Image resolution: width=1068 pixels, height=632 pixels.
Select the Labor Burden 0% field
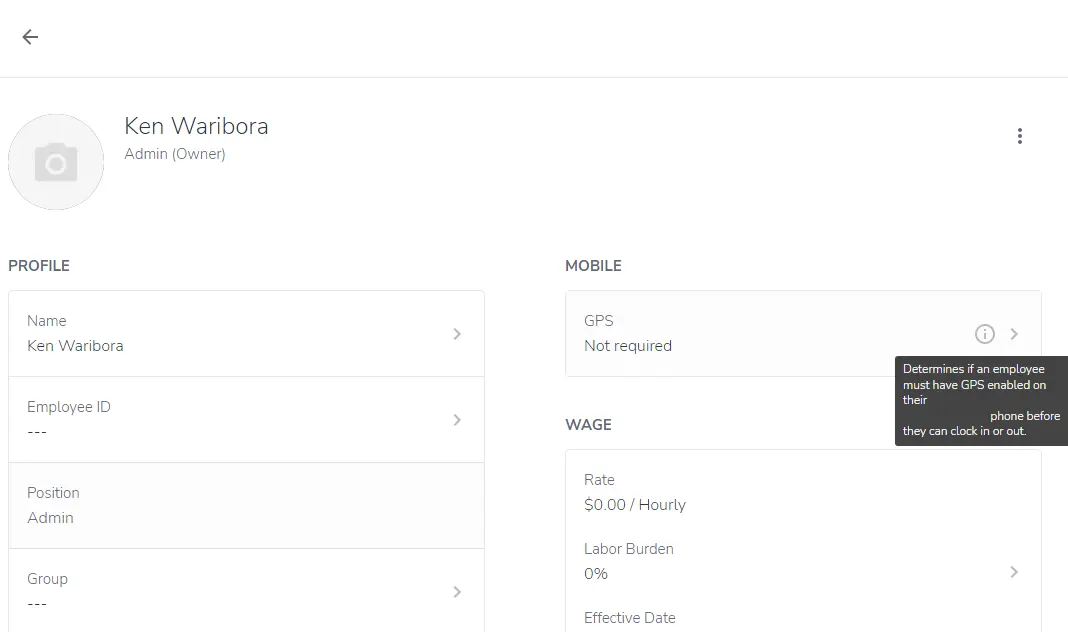tap(700, 561)
